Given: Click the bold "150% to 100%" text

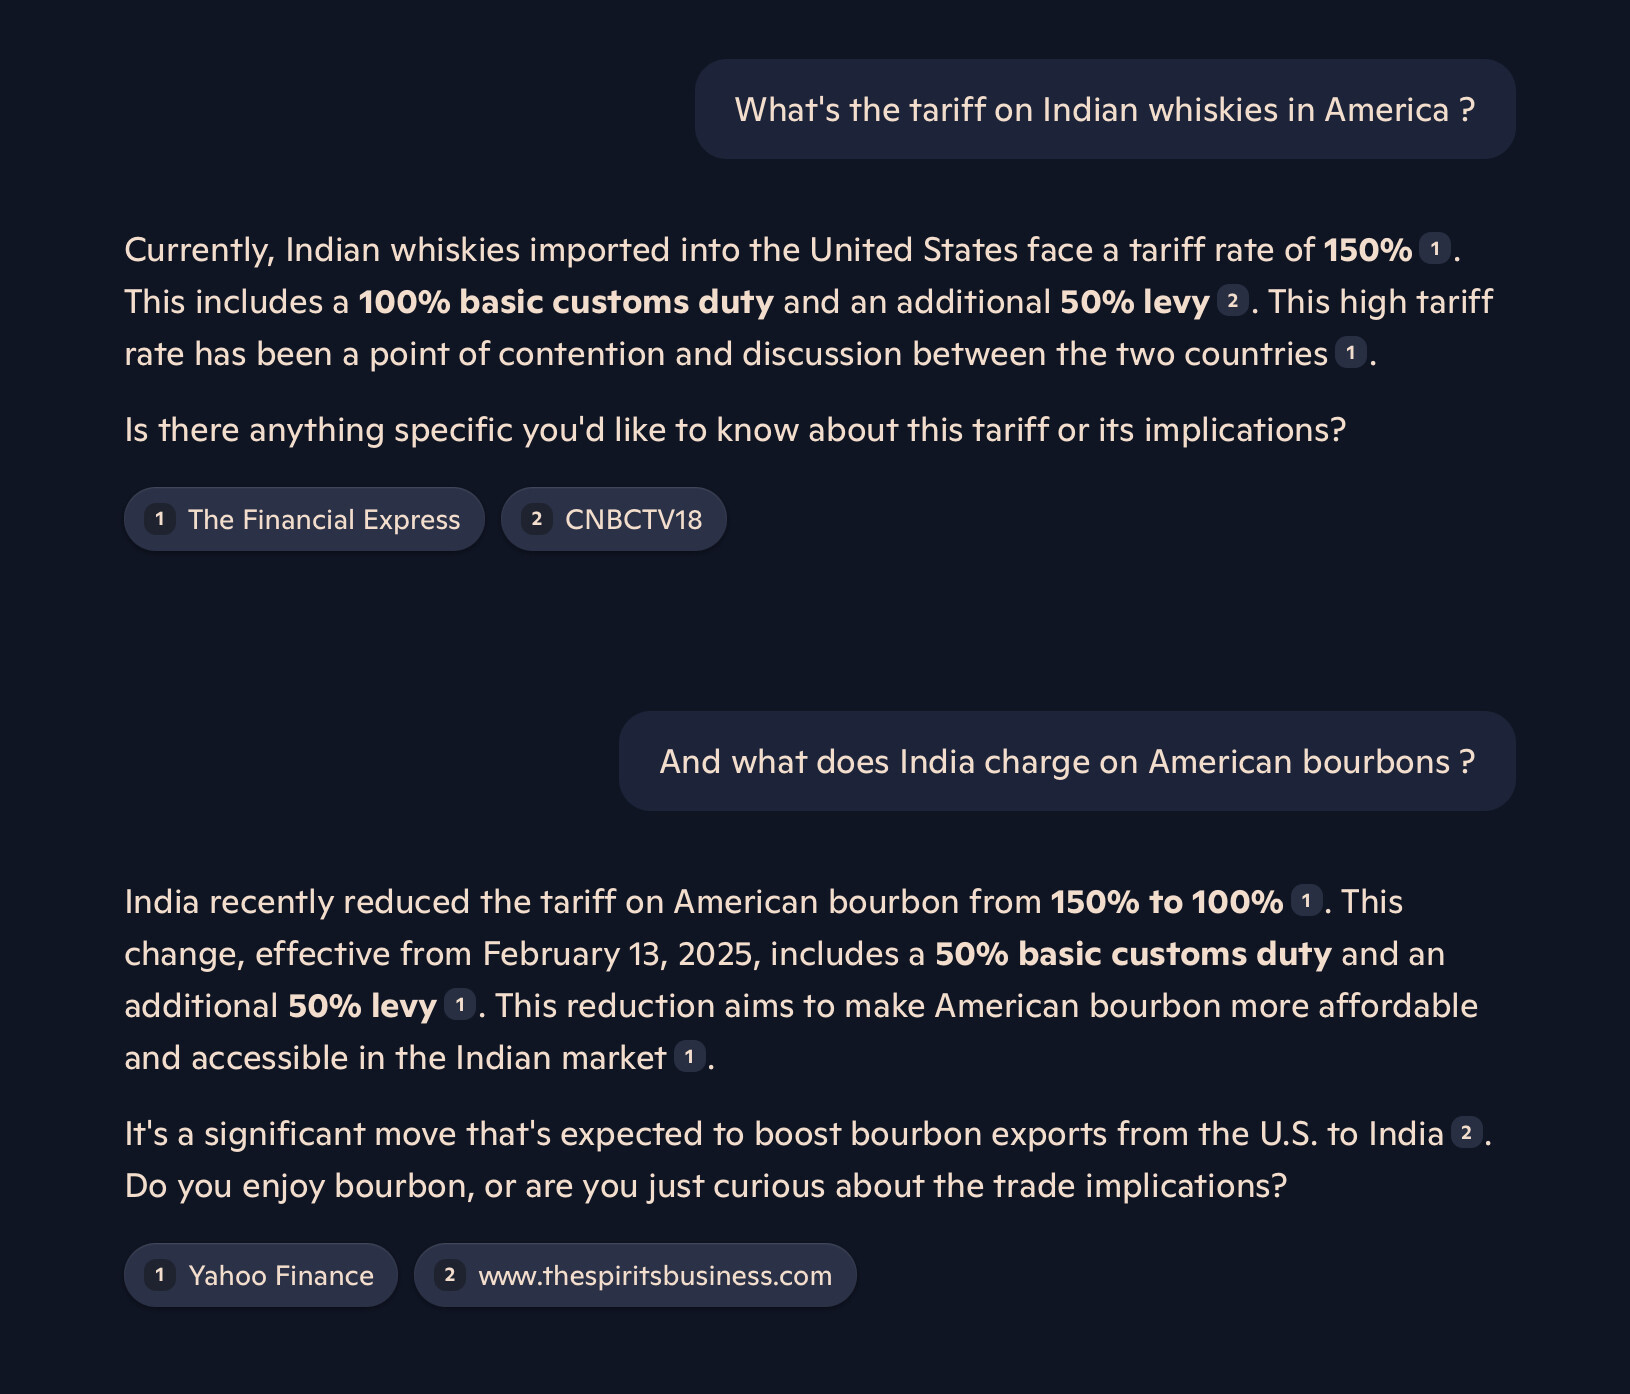Looking at the screenshot, I should 1166,902.
